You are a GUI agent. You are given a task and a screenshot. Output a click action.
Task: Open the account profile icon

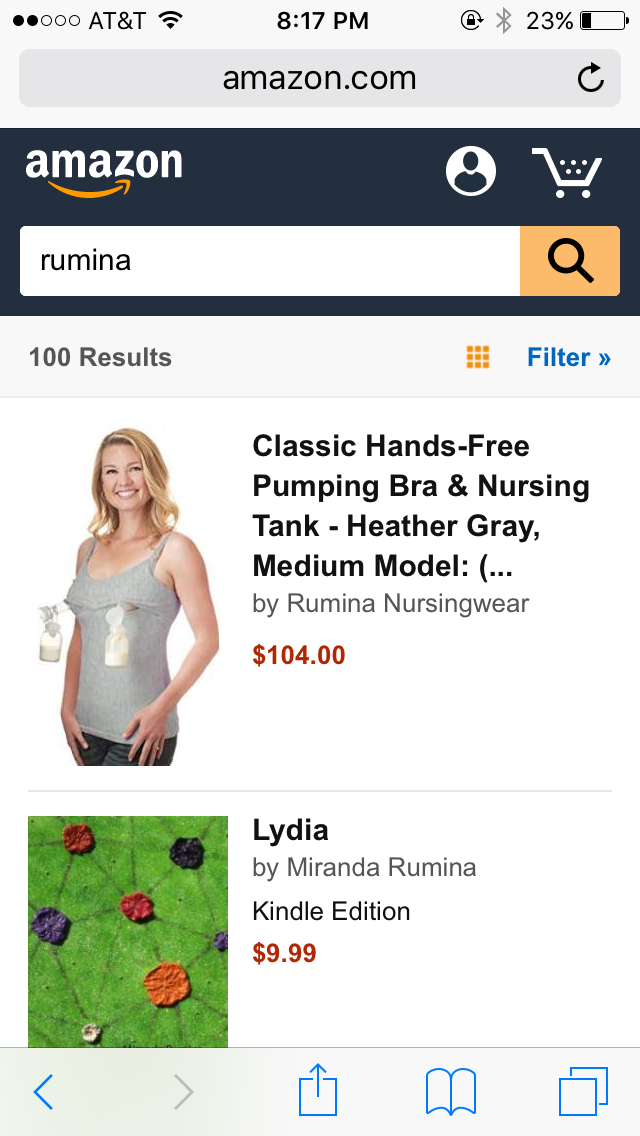471,172
